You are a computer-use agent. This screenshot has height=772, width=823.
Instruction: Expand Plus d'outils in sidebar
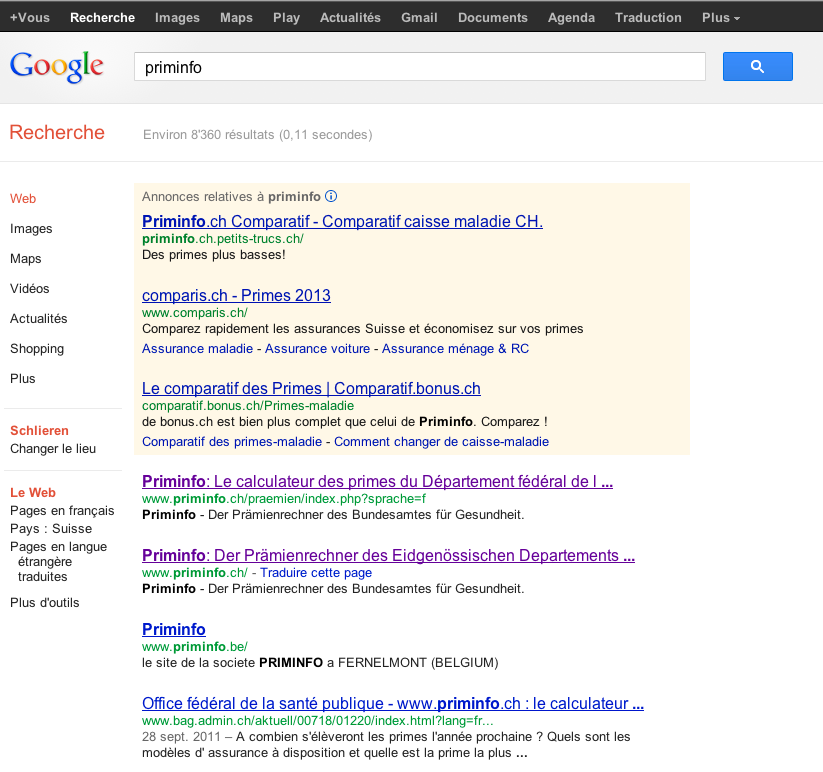click(x=45, y=602)
